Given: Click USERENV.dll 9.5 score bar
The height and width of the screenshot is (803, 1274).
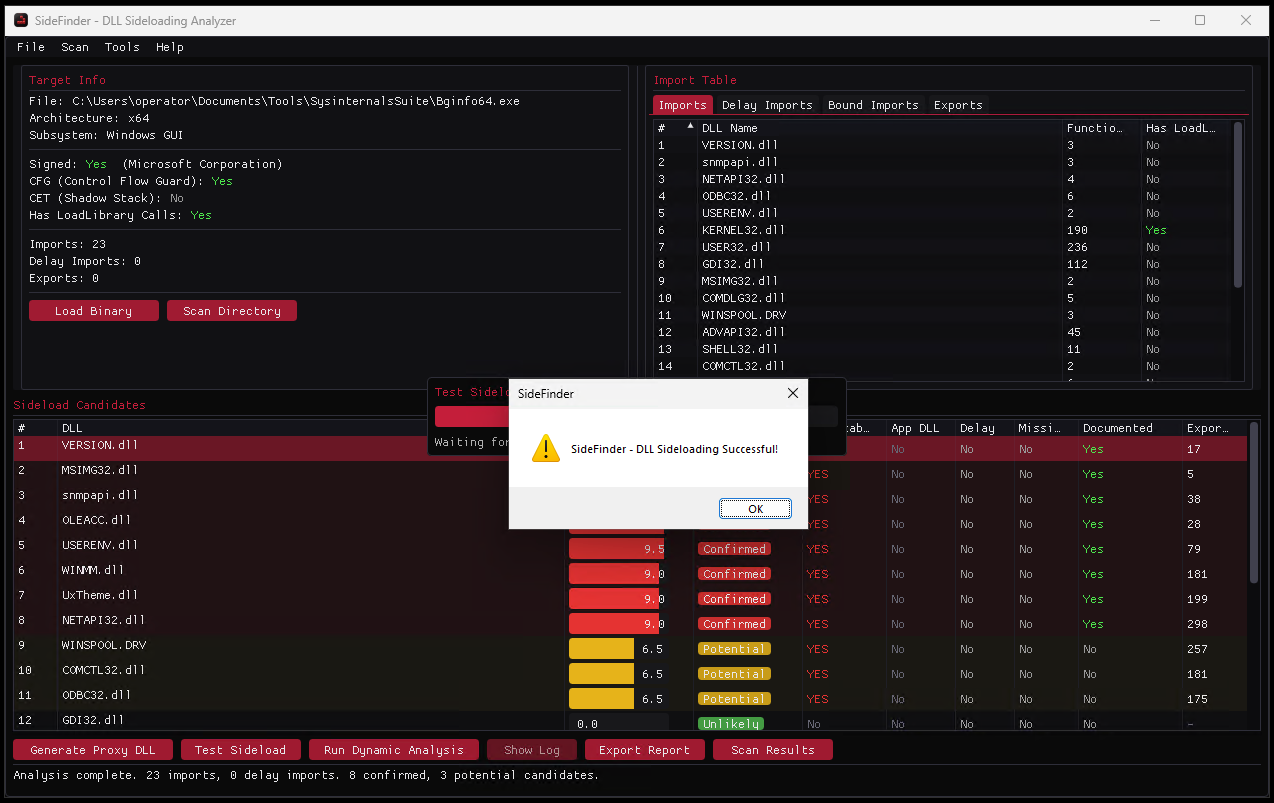Looking at the screenshot, I should 616,549.
